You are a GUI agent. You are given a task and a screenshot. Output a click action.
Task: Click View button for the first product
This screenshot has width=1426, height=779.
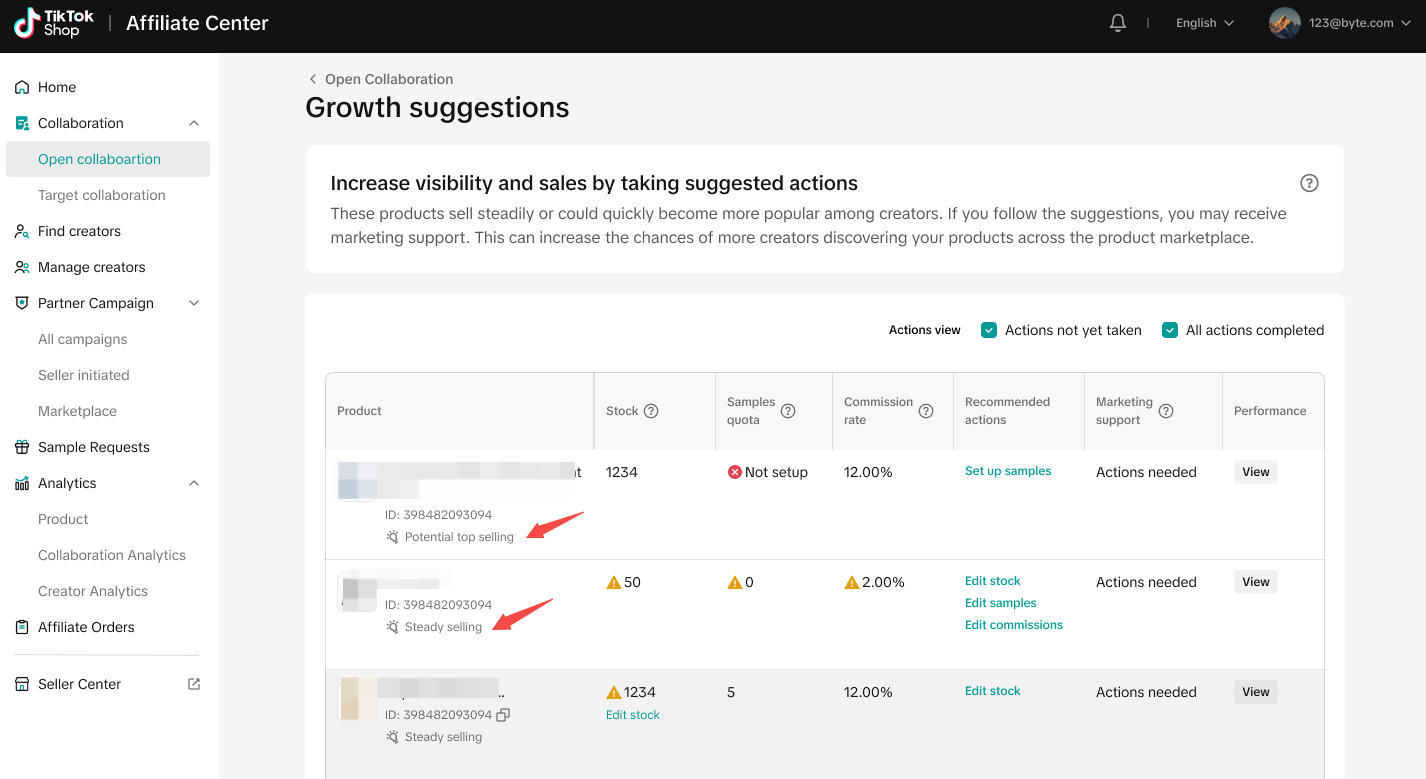coord(1255,472)
